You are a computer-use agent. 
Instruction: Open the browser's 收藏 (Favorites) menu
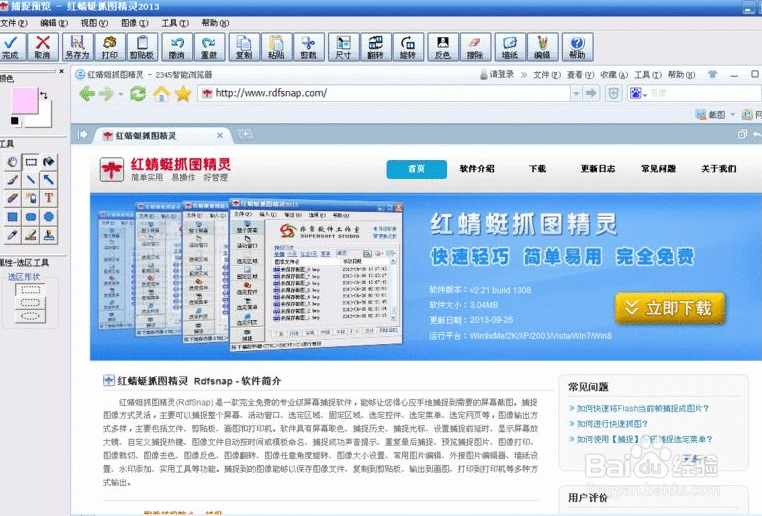[x=614, y=75]
